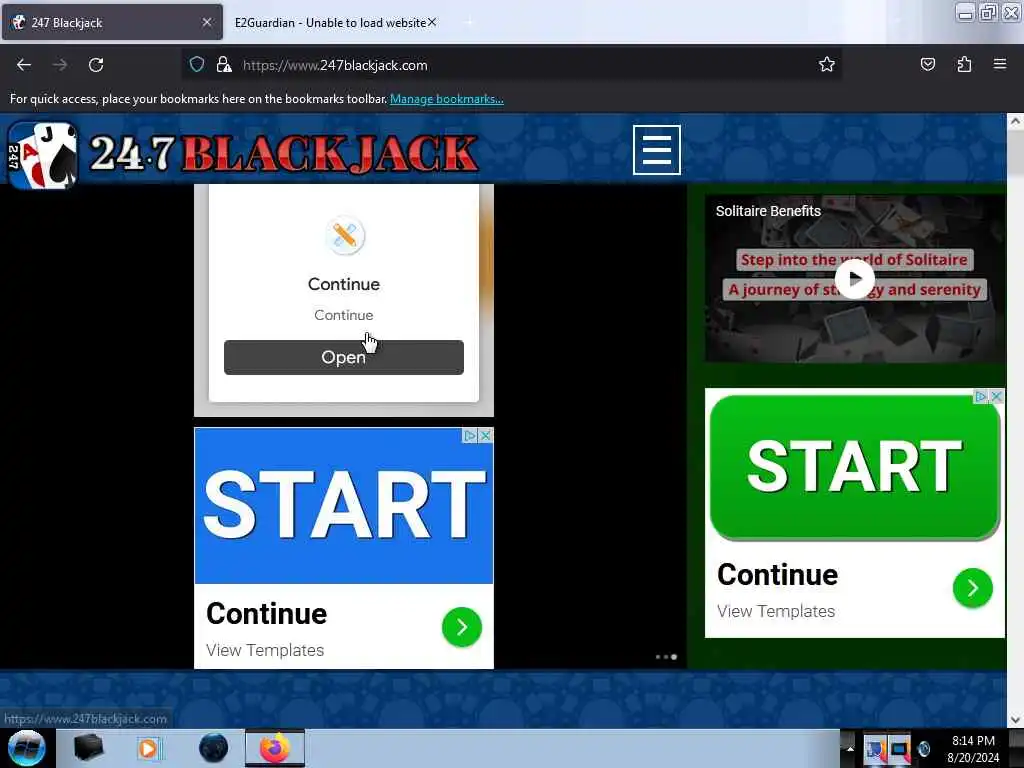1024x768 pixels.
Task: Open a new browser tab
Action: [x=468, y=22]
